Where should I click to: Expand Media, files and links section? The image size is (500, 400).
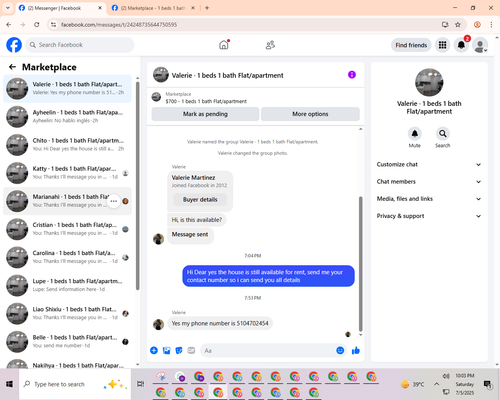coord(429,199)
